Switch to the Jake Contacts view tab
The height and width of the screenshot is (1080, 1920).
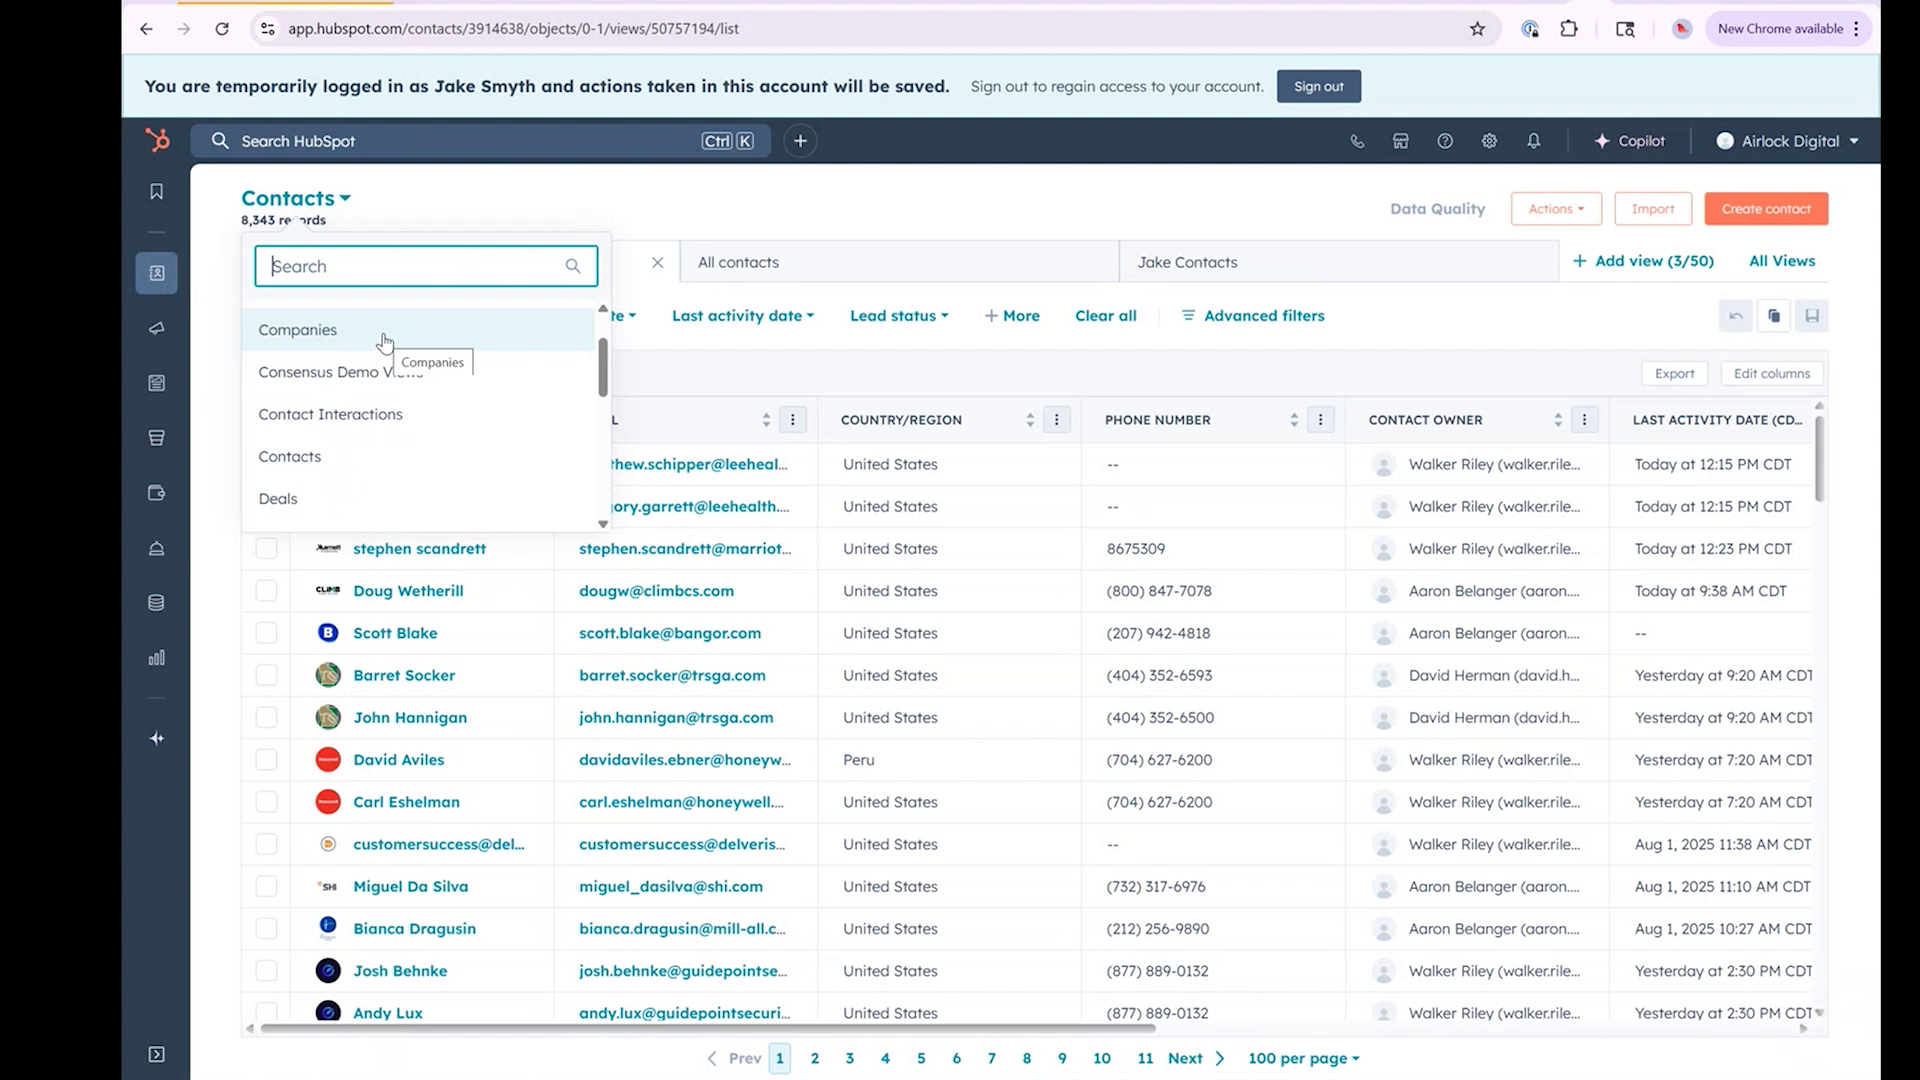point(1186,261)
